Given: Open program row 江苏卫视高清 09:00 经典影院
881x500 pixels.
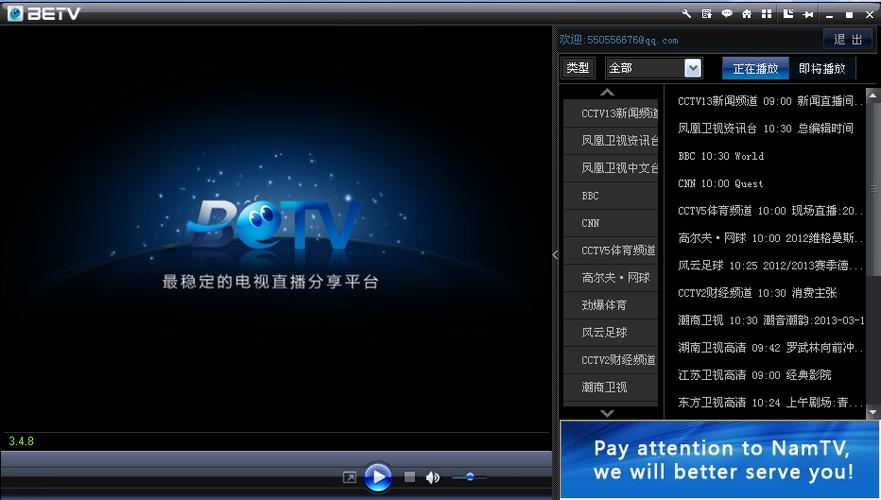Looking at the screenshot, I should pos(755,375).
